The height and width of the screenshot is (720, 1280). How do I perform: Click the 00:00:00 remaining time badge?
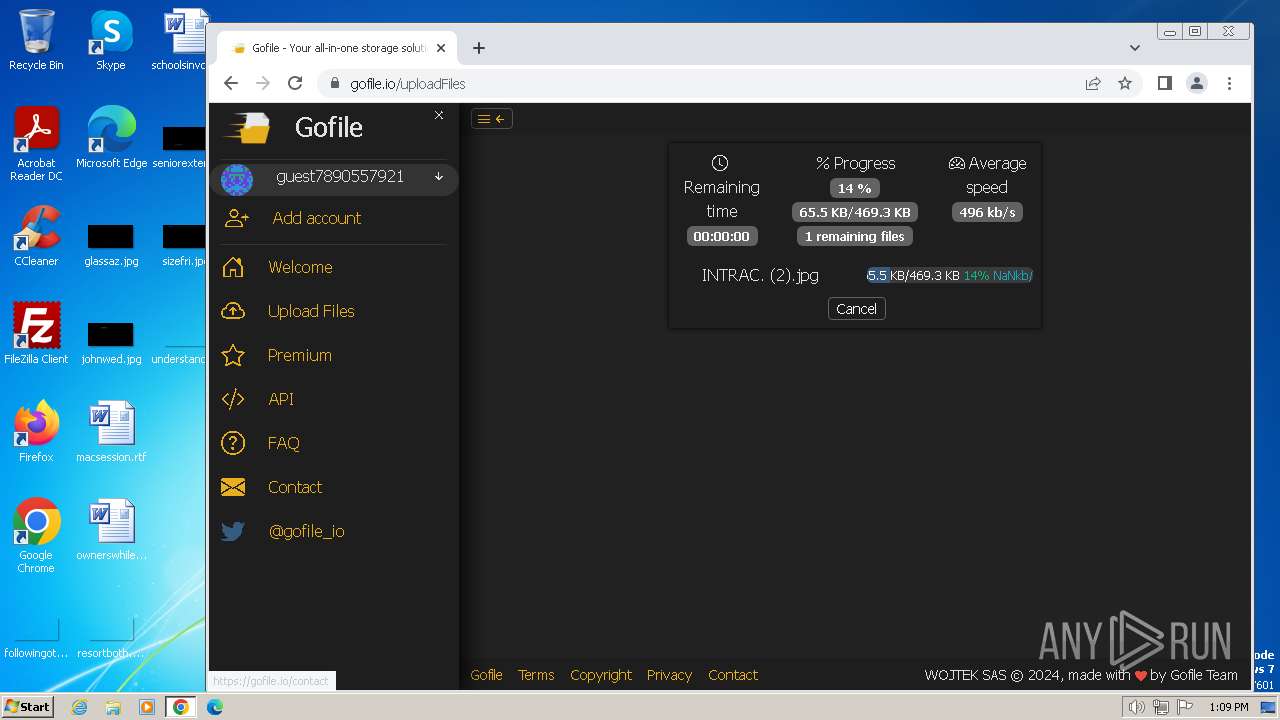click(x=722, y=236)
